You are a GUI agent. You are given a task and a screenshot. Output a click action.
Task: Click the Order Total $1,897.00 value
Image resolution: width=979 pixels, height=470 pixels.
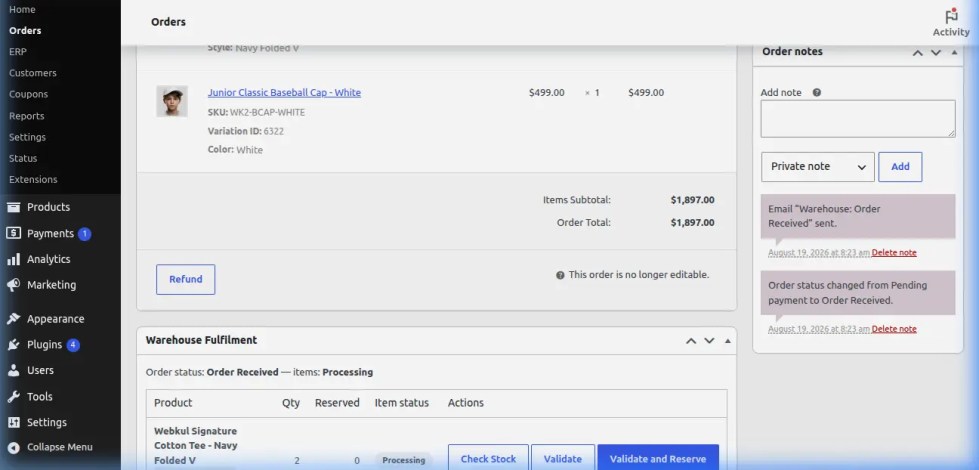tap(692, 222)
